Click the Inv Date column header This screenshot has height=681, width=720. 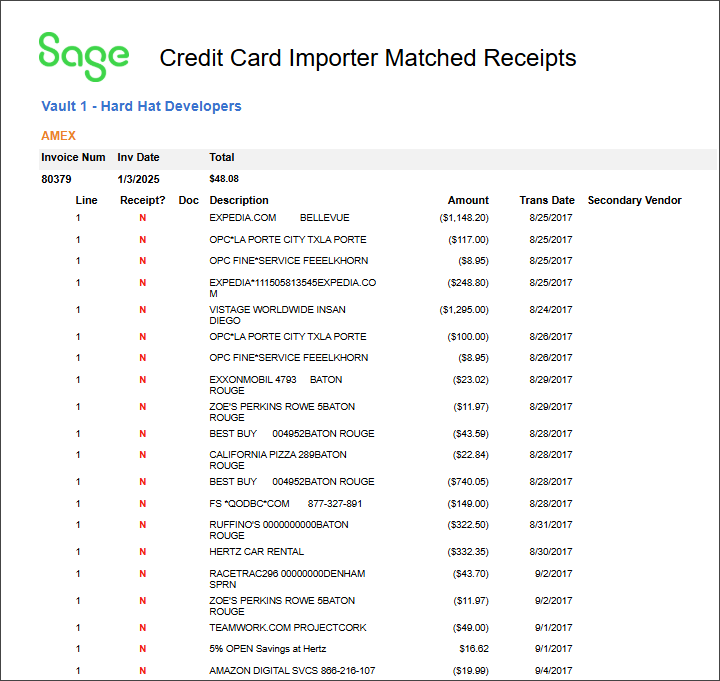click(x=138, y=158)
